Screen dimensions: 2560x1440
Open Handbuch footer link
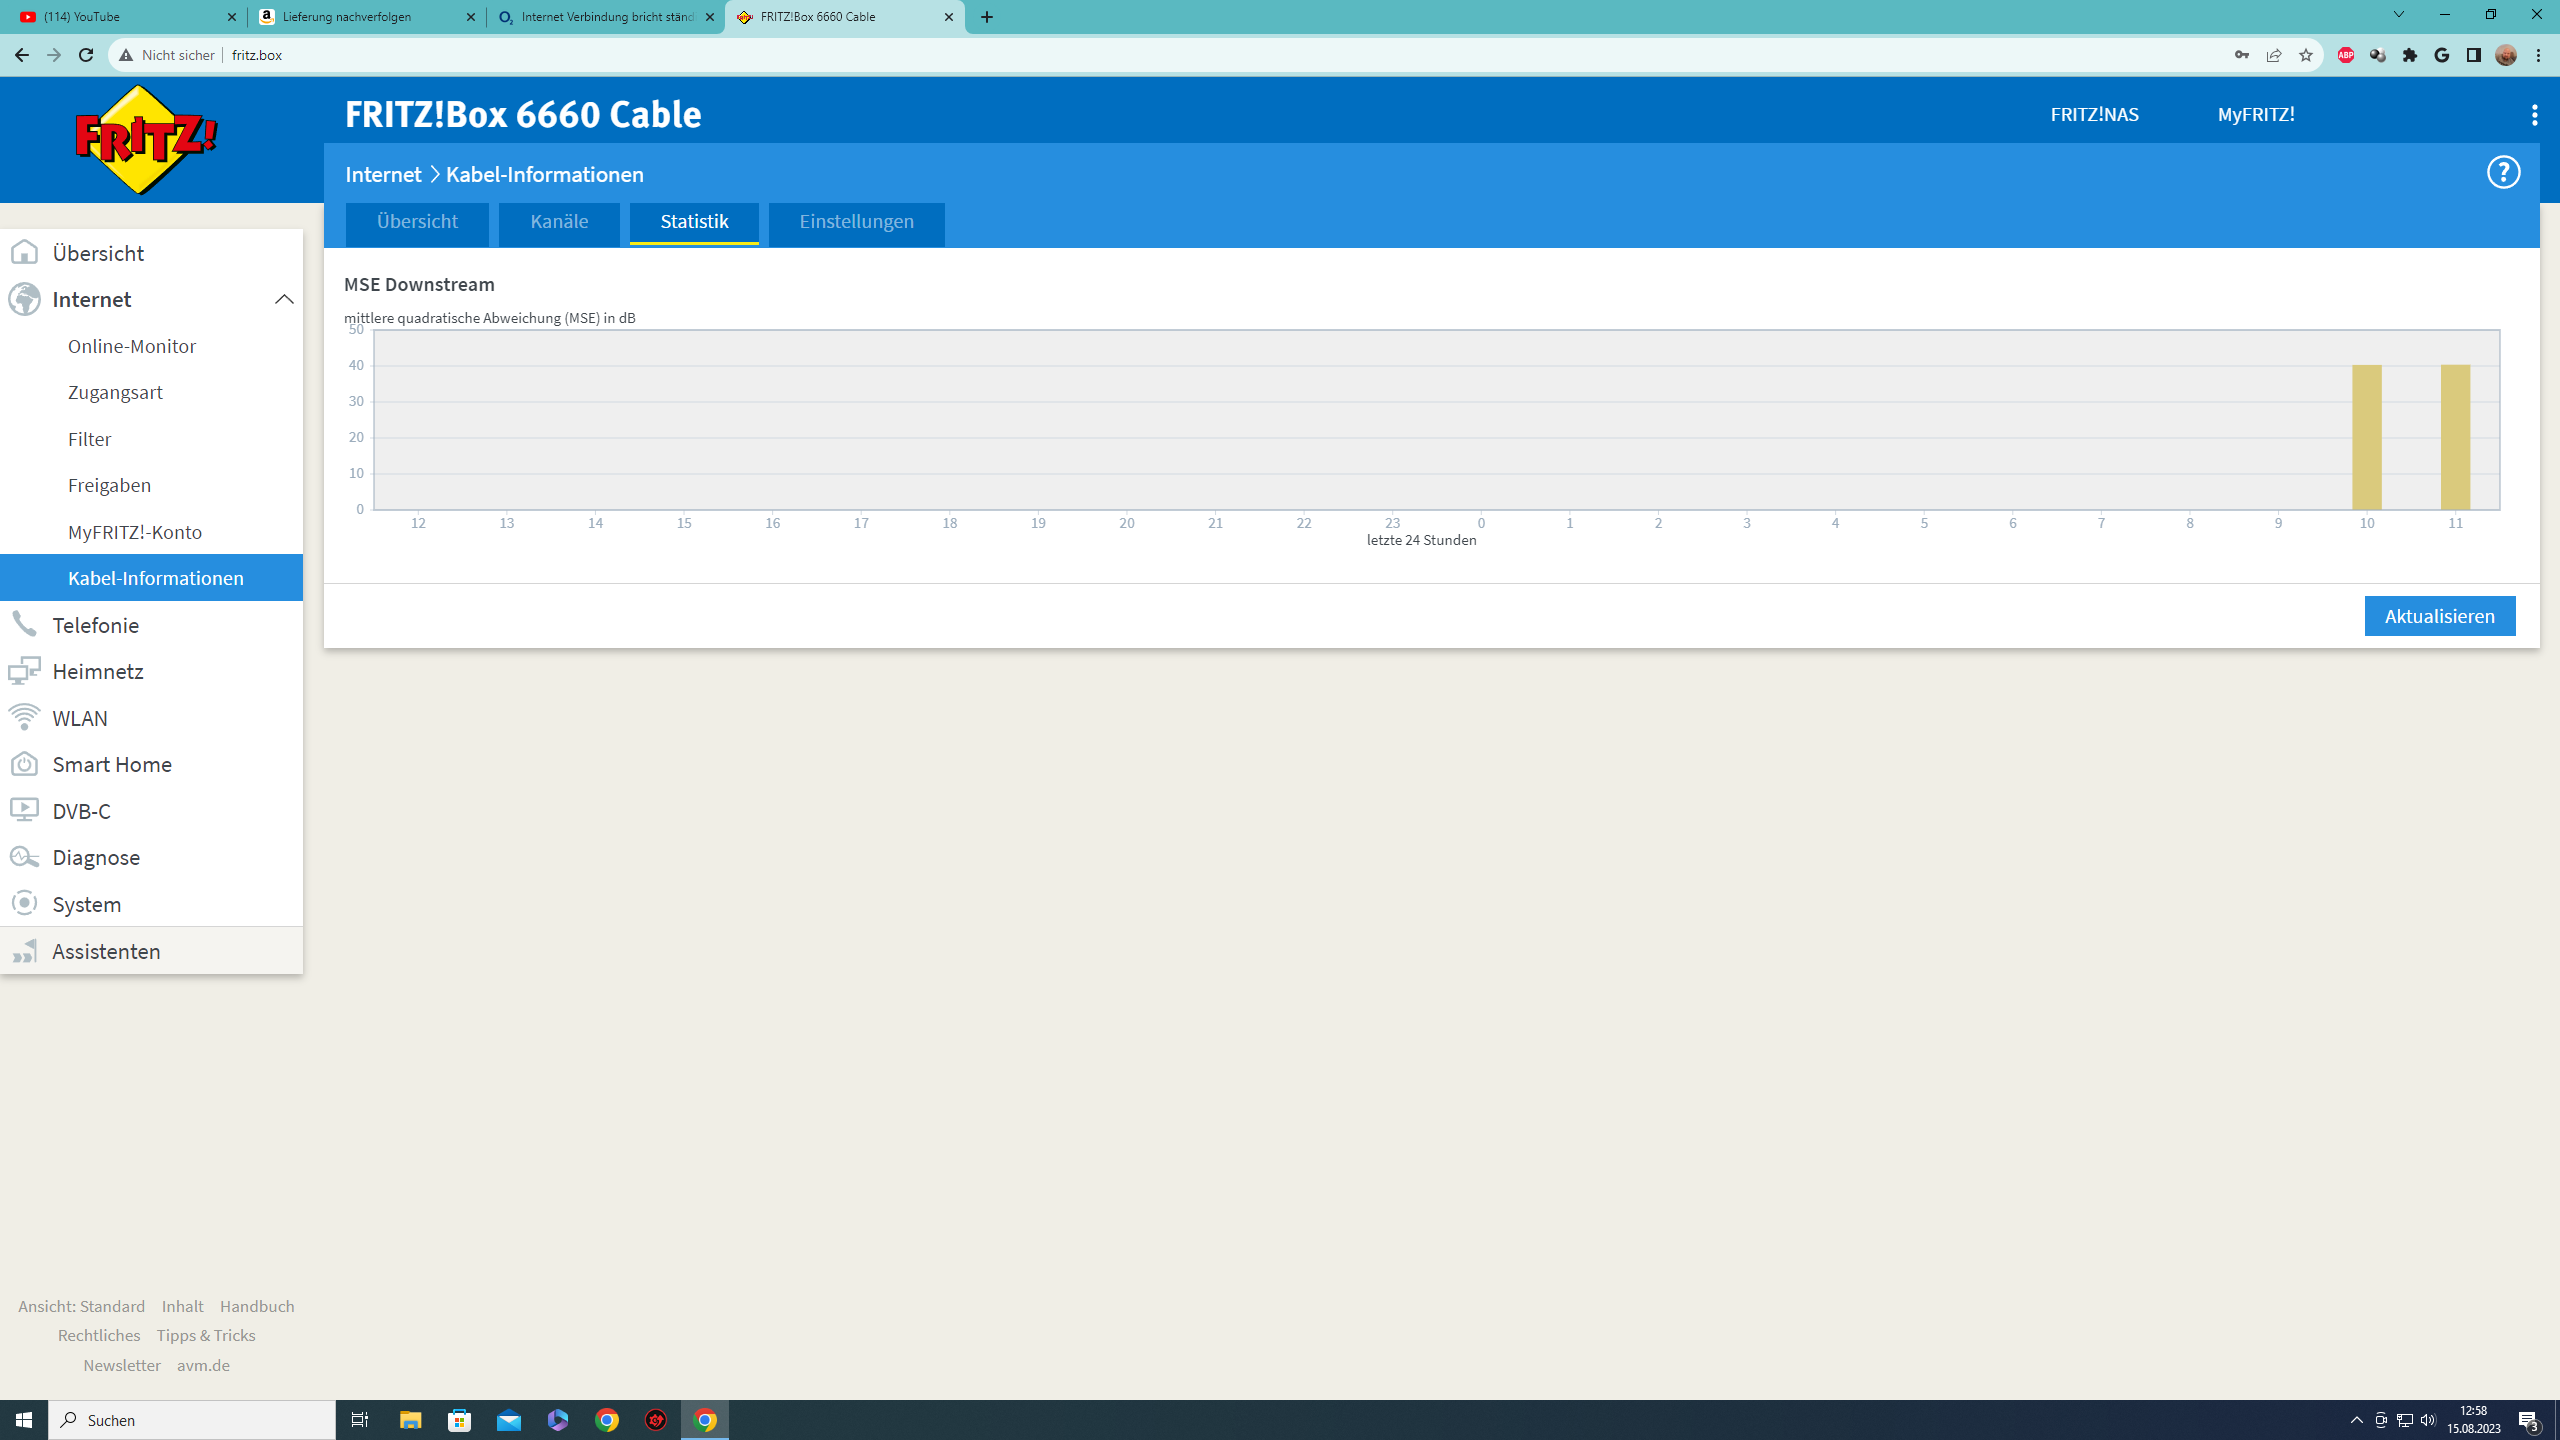pyautogui.click(x=257, y=1306)
